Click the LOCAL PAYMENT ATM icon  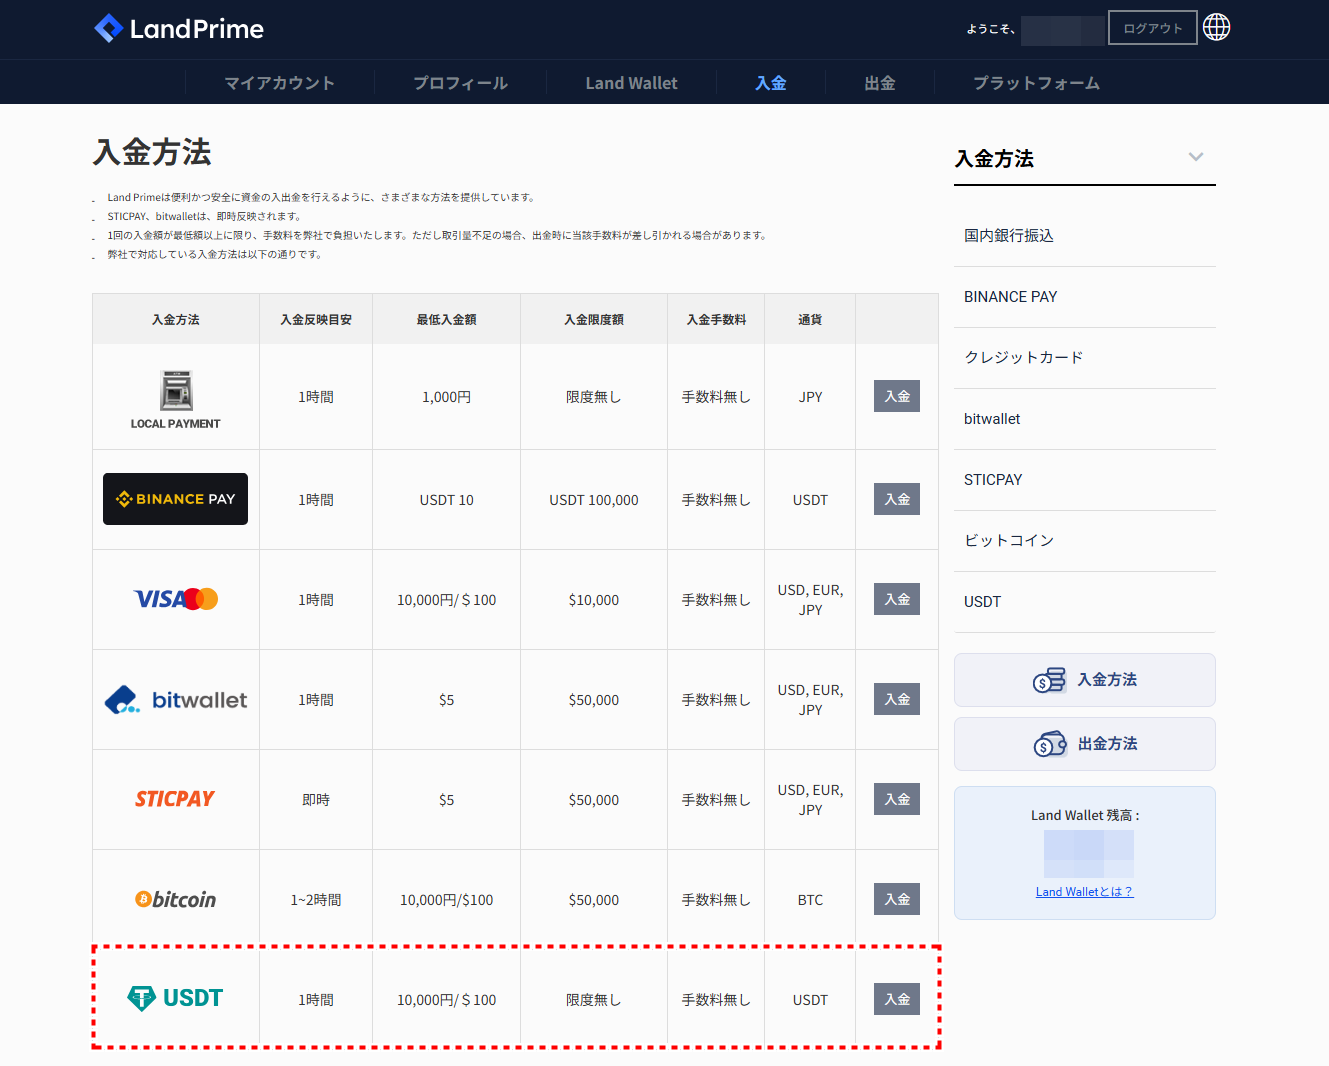pos(176,390)
